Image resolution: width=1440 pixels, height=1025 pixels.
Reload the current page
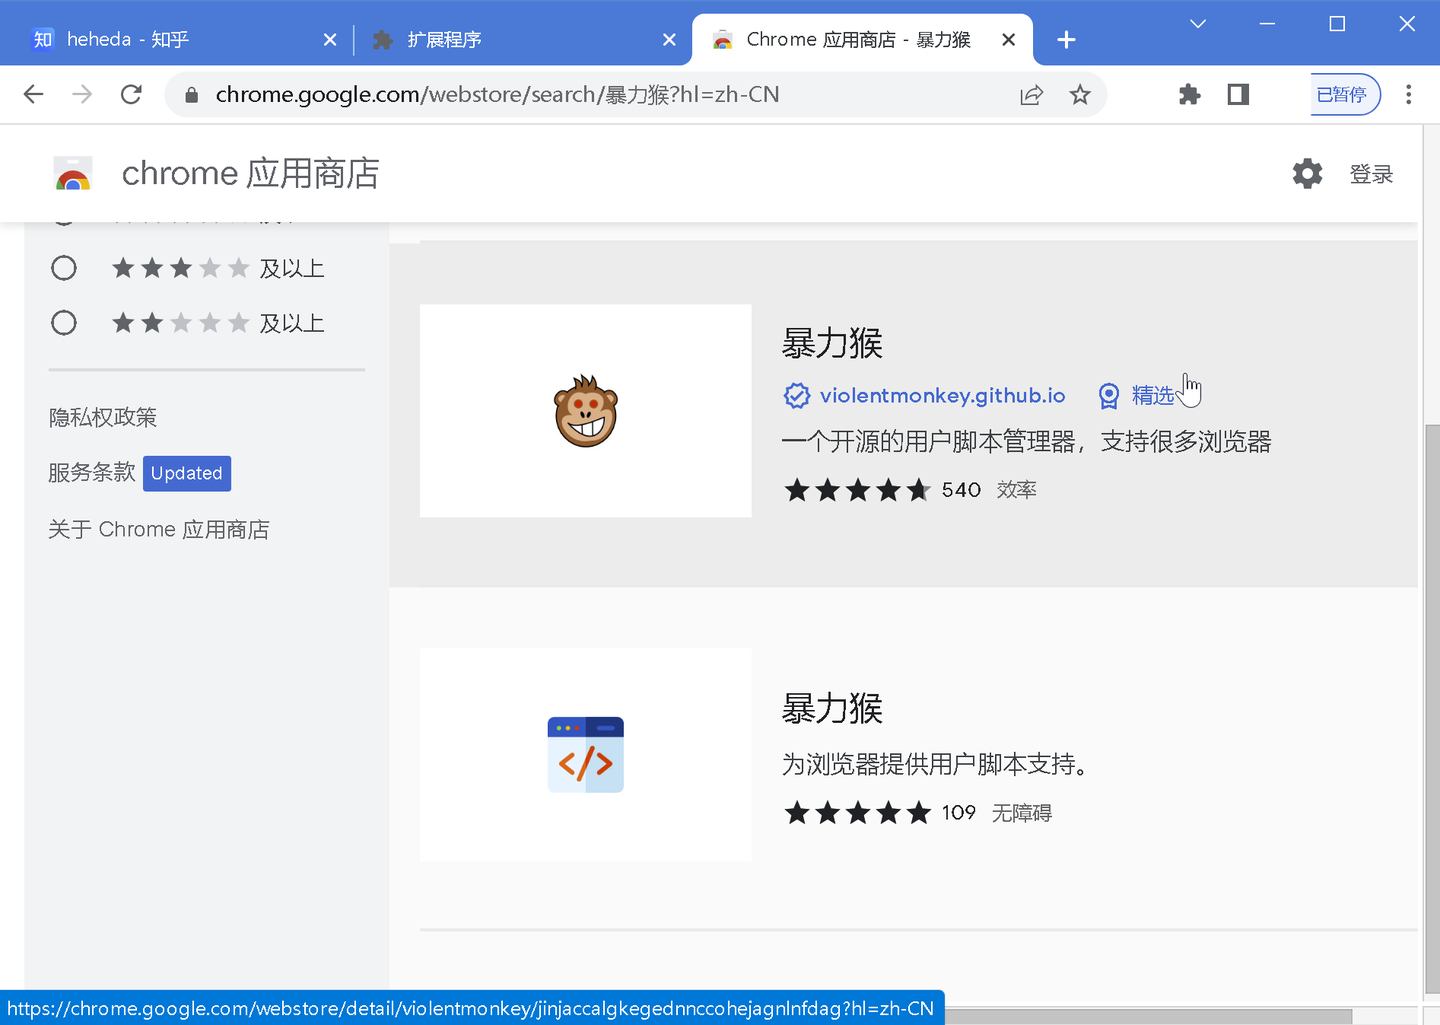(x=131, y=94)
